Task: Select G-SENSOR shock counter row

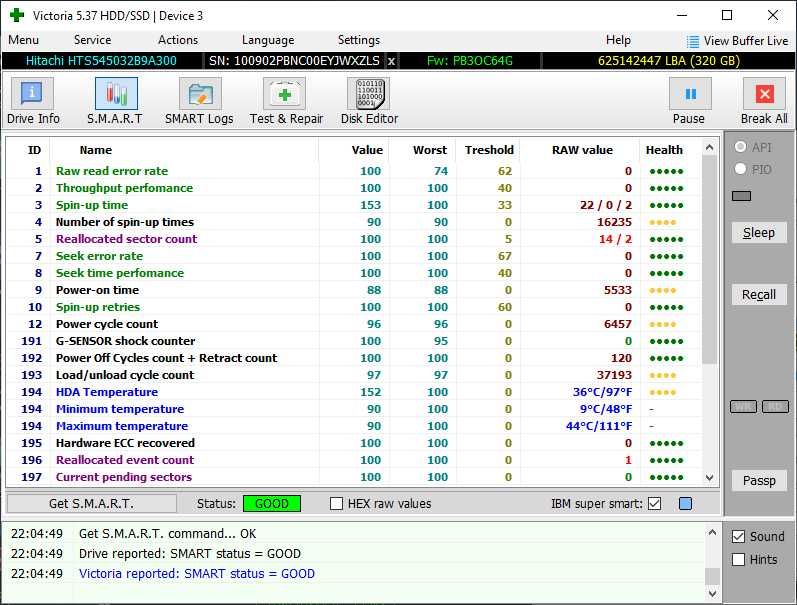Action: click(x=354, y=341)
